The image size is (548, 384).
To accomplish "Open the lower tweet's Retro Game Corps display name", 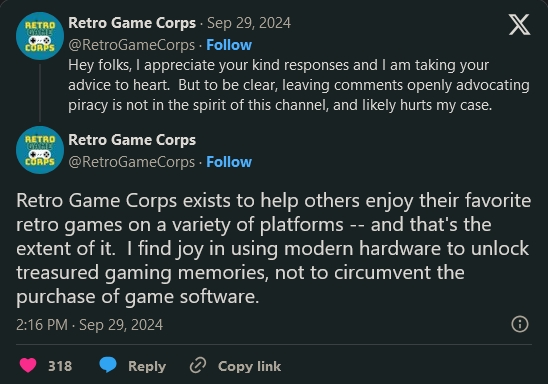I will click(x=132, y=140).
